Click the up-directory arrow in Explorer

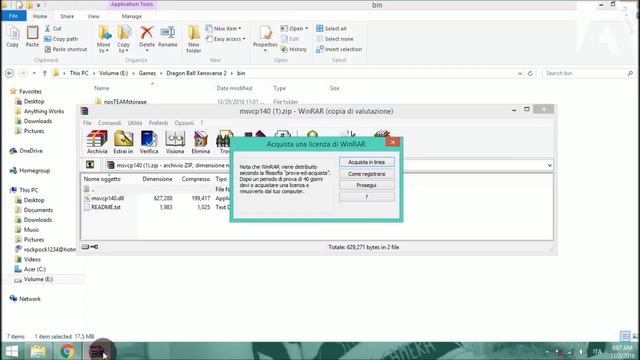pos(44,73)
